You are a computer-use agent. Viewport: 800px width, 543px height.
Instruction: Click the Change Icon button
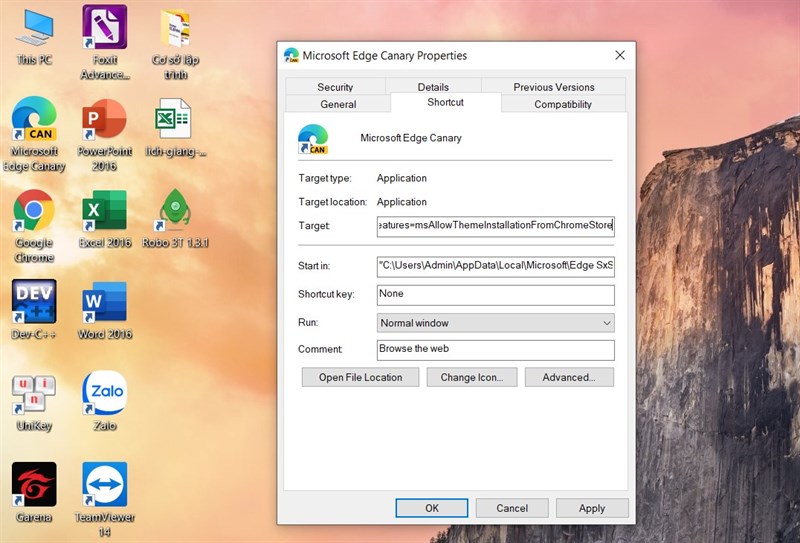471,377
